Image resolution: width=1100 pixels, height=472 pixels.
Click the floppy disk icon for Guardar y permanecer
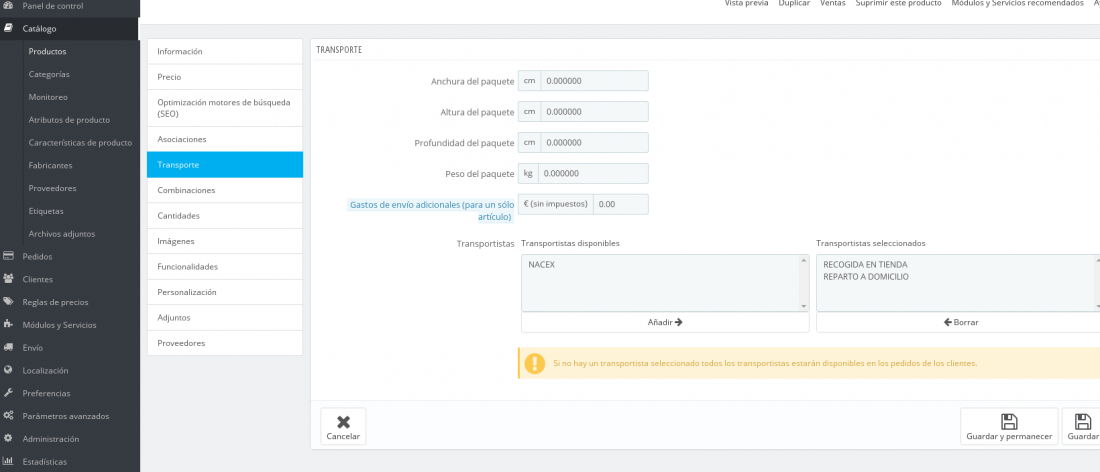click(1009, 422)
